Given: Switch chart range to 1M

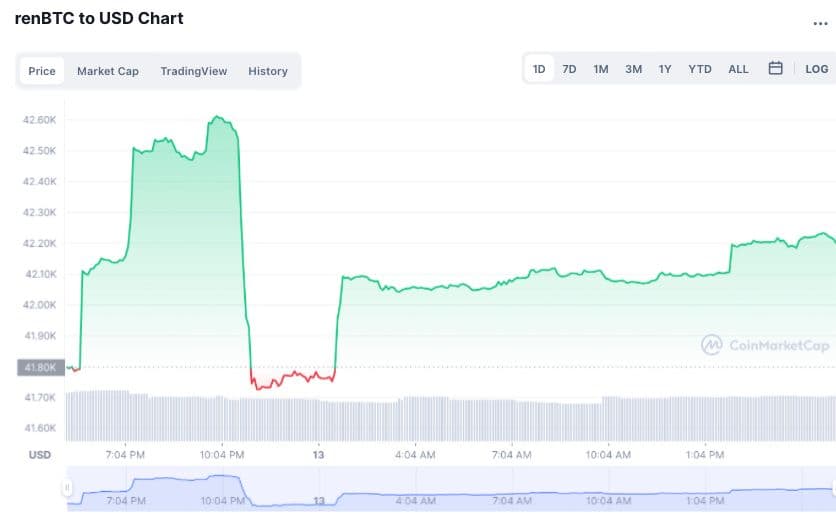Looking at the screenshot, I should click(600, 69).
